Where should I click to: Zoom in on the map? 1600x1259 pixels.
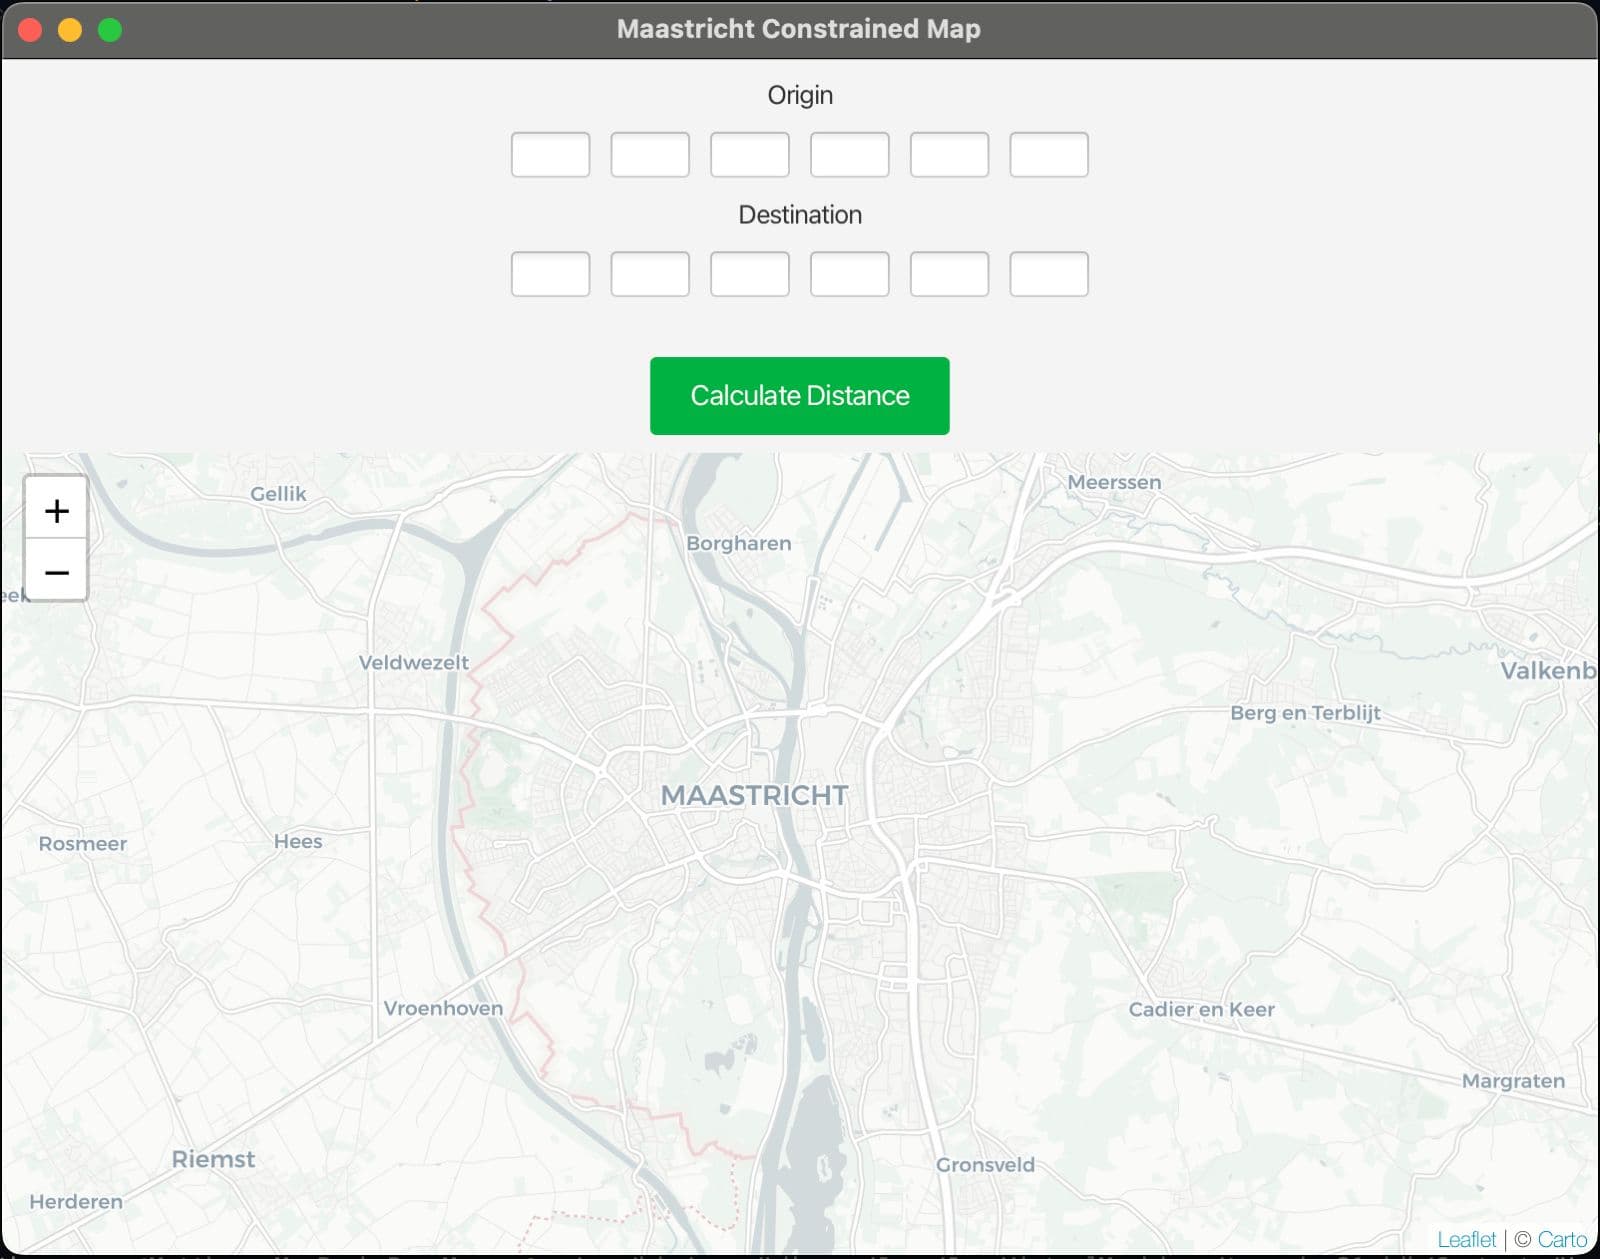pos(56,510)
